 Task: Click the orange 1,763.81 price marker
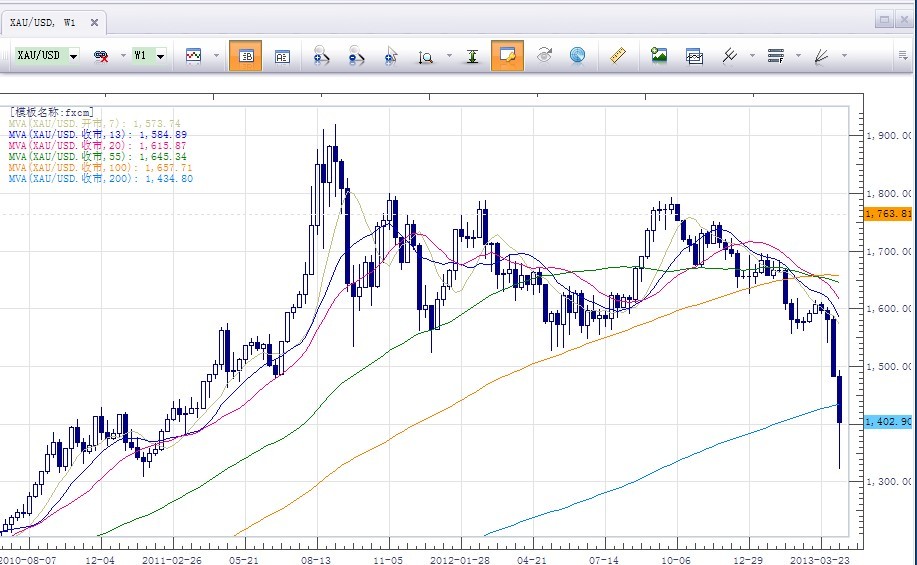click(886, 213)
